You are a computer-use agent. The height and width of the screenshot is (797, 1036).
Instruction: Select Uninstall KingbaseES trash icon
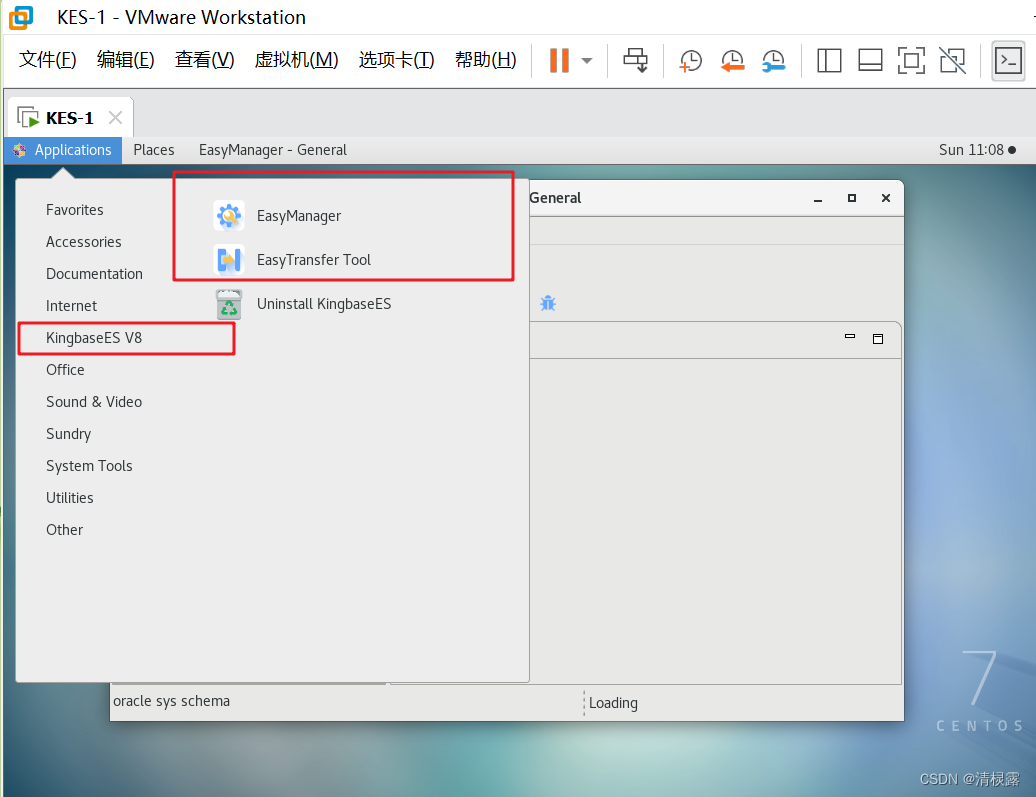(x=229, y=304)
